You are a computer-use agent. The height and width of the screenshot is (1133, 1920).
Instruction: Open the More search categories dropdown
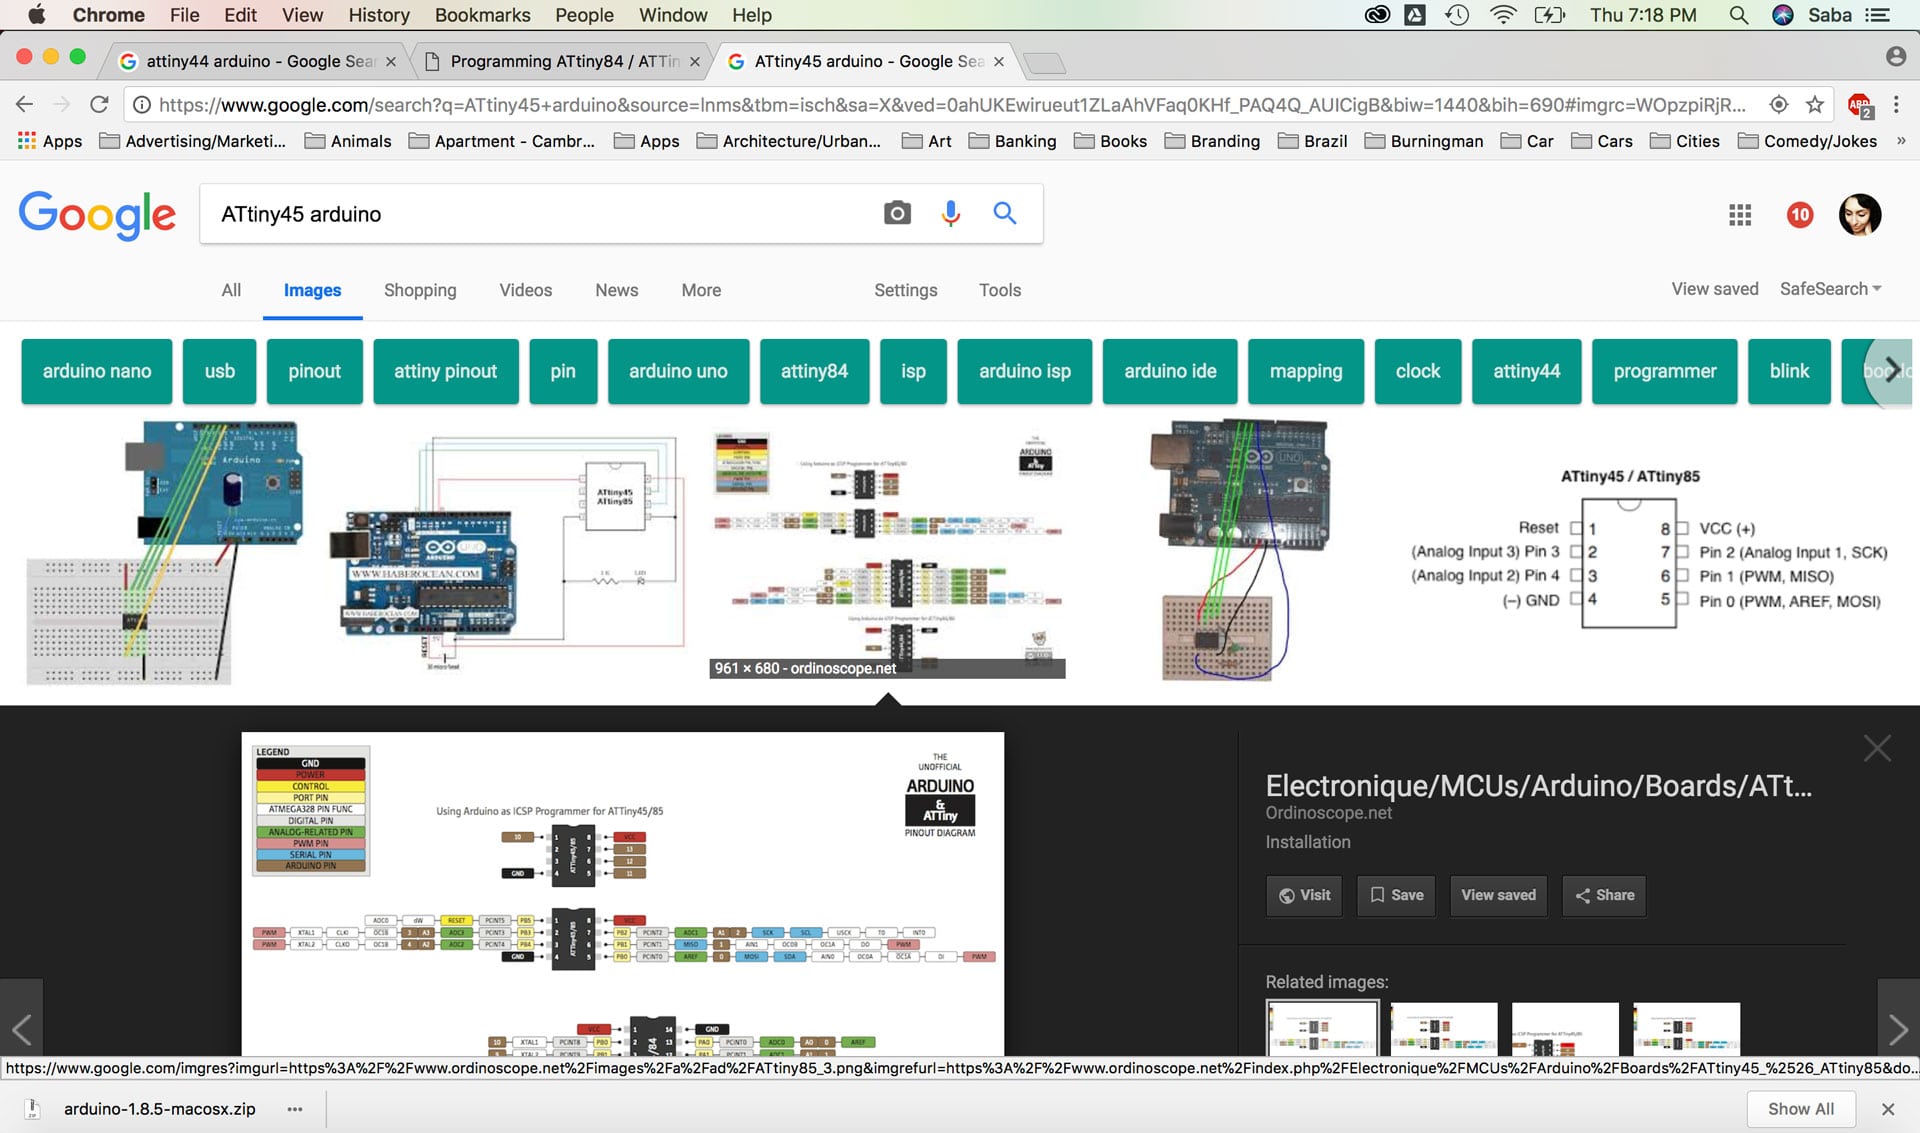tap(701, 290)
